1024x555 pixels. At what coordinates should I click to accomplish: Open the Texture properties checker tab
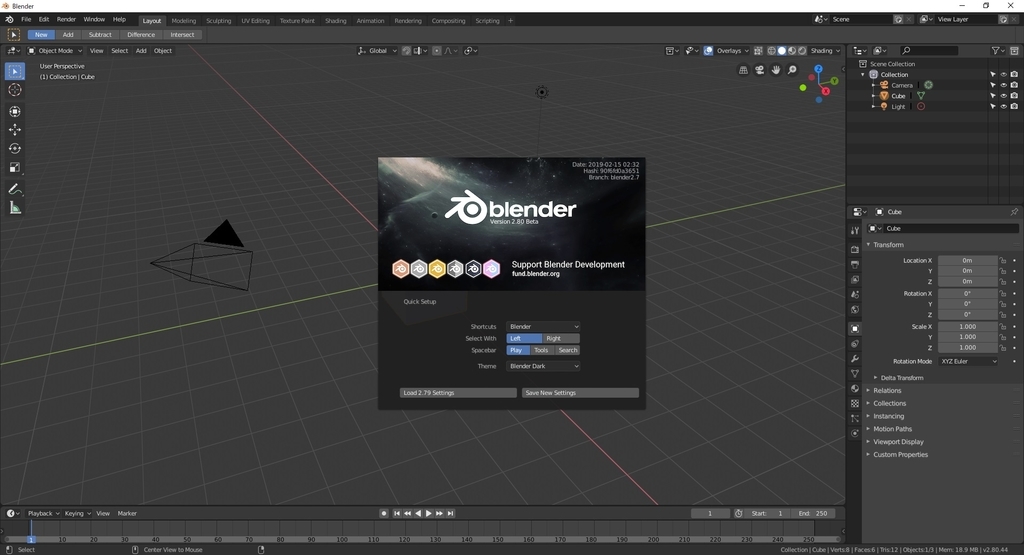855,404
